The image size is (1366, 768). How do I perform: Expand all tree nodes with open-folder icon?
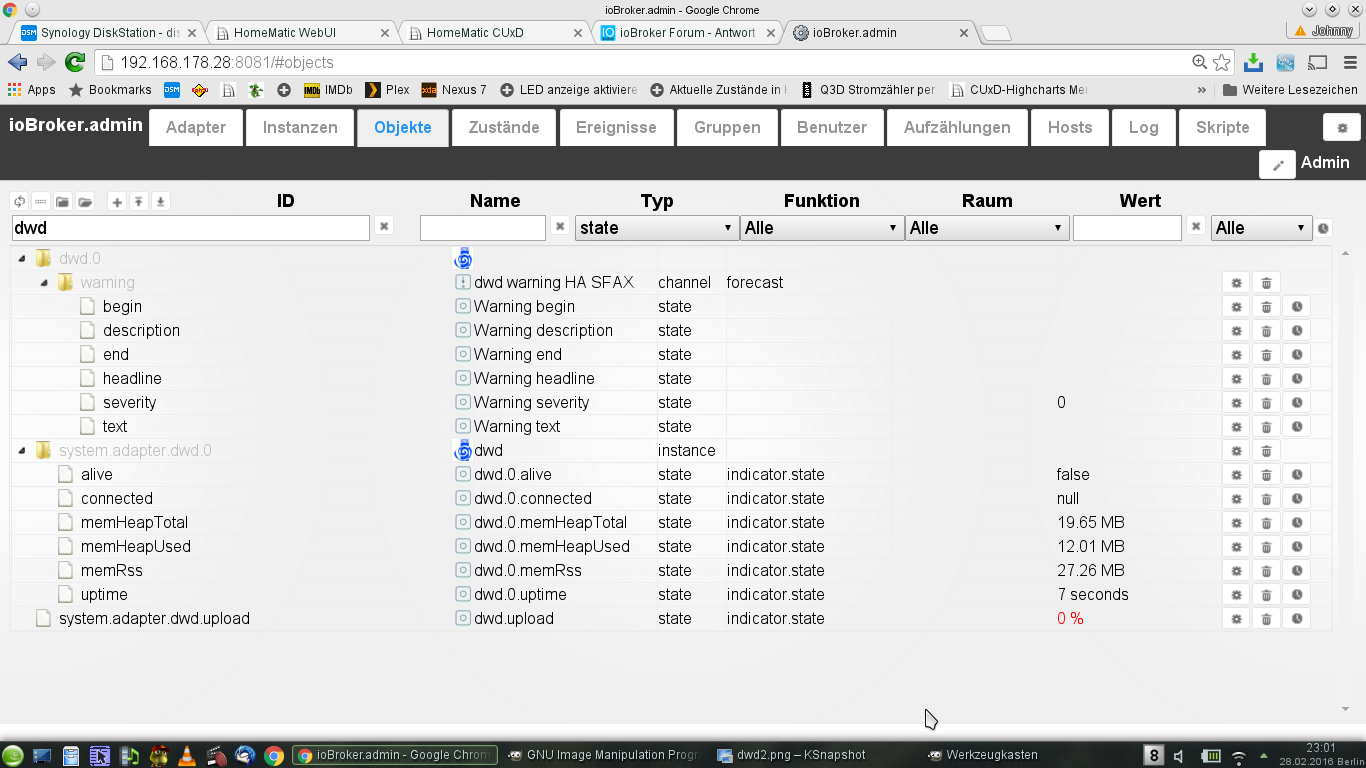(85, 202)
